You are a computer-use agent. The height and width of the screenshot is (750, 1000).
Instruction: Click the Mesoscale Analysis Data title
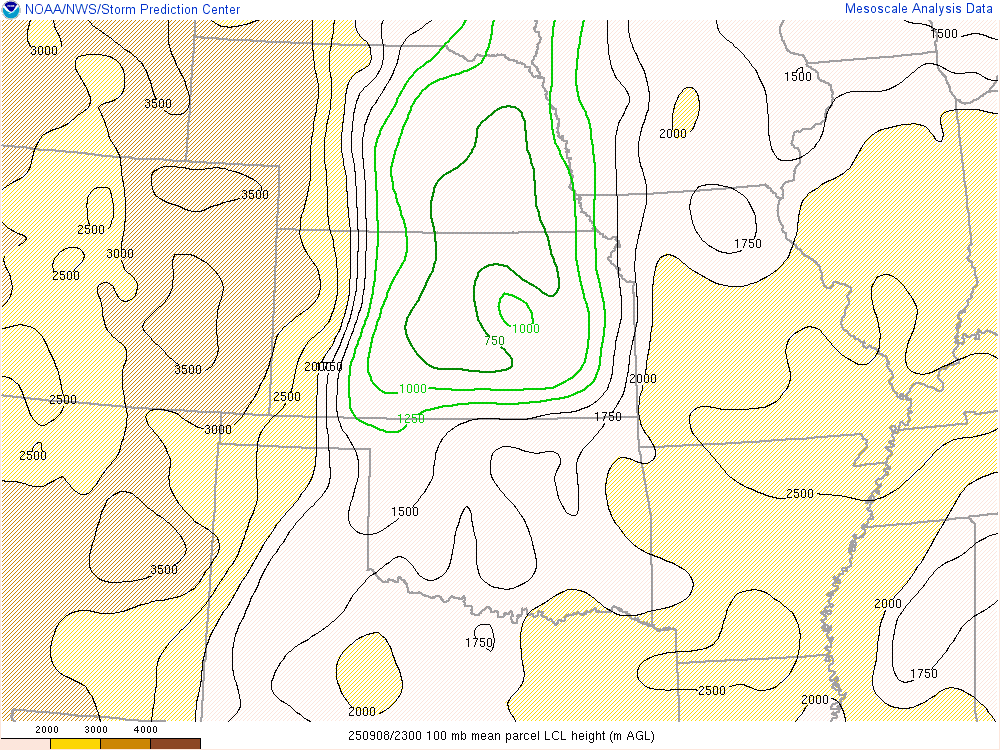tap(919, 9)
